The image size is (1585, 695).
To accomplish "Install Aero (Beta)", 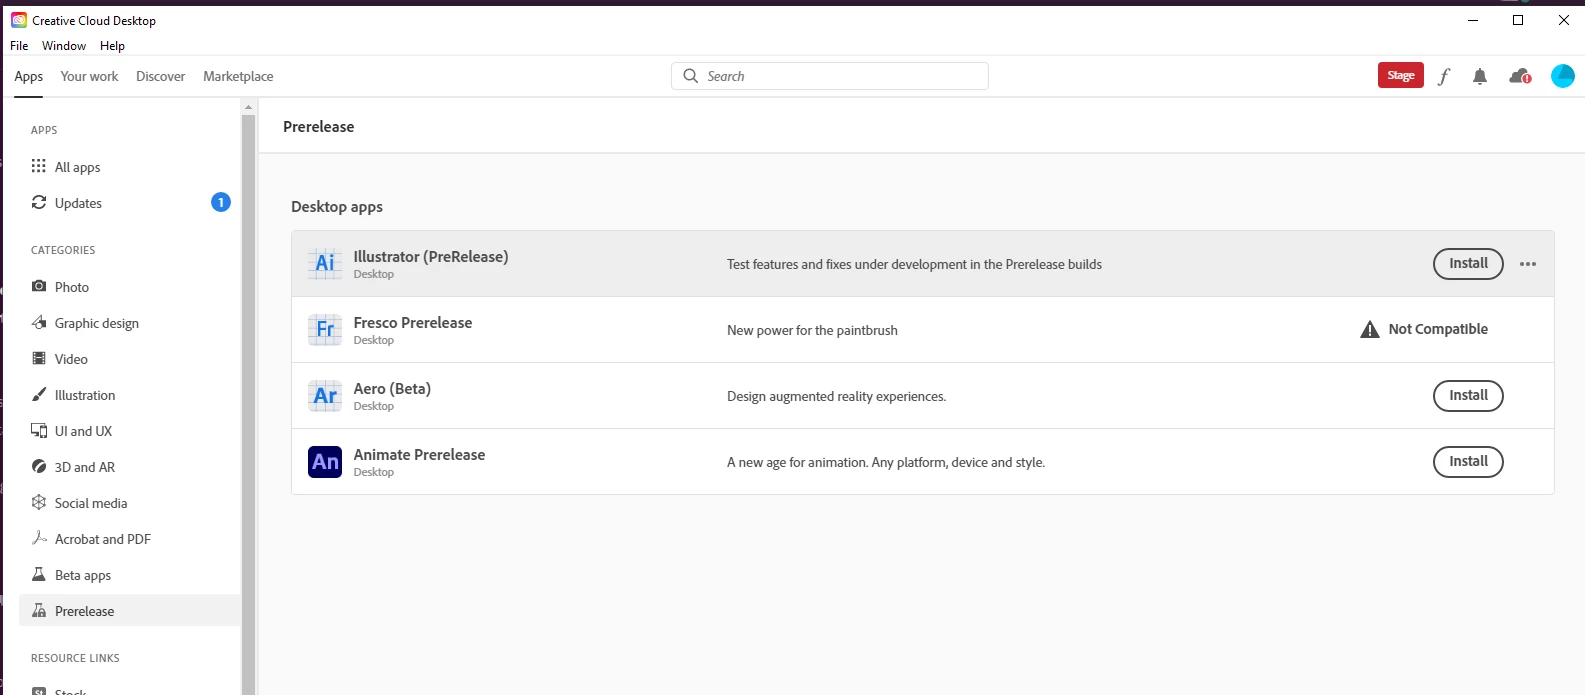I will [x=1468, y=395].
